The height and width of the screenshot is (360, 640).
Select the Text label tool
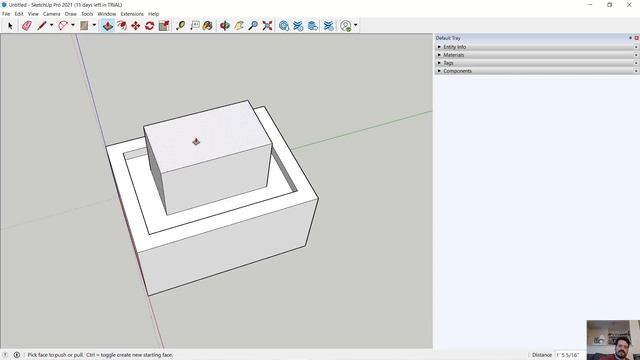195,26
